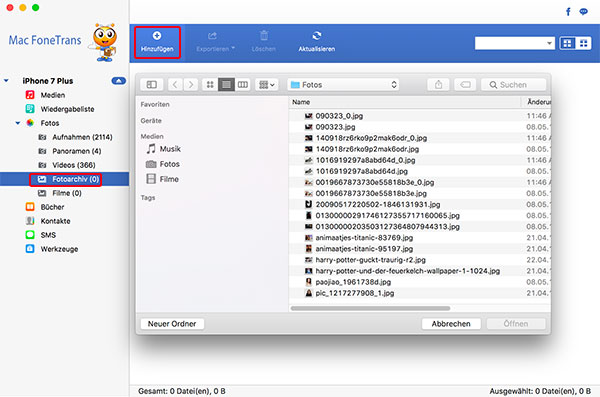This screenshot has width=600, height=397.
Task: Open Wiedergabeliste in the sidebar
Action: tap(67, 109)
